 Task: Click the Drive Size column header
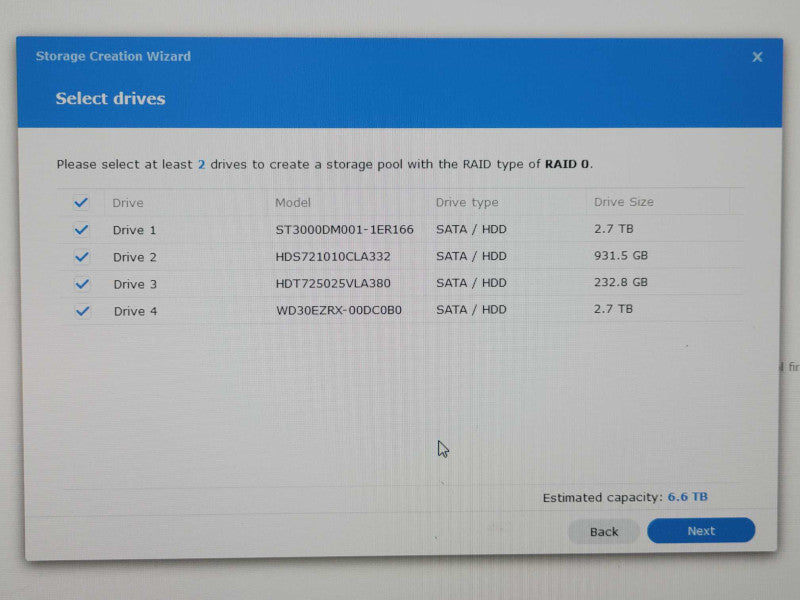[623, 202]
